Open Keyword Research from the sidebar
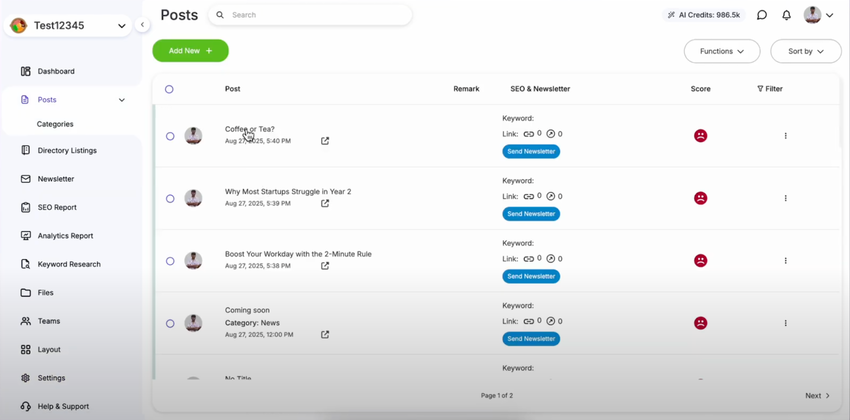The height and width of the screenshot is (420, 850). [69, 264]
